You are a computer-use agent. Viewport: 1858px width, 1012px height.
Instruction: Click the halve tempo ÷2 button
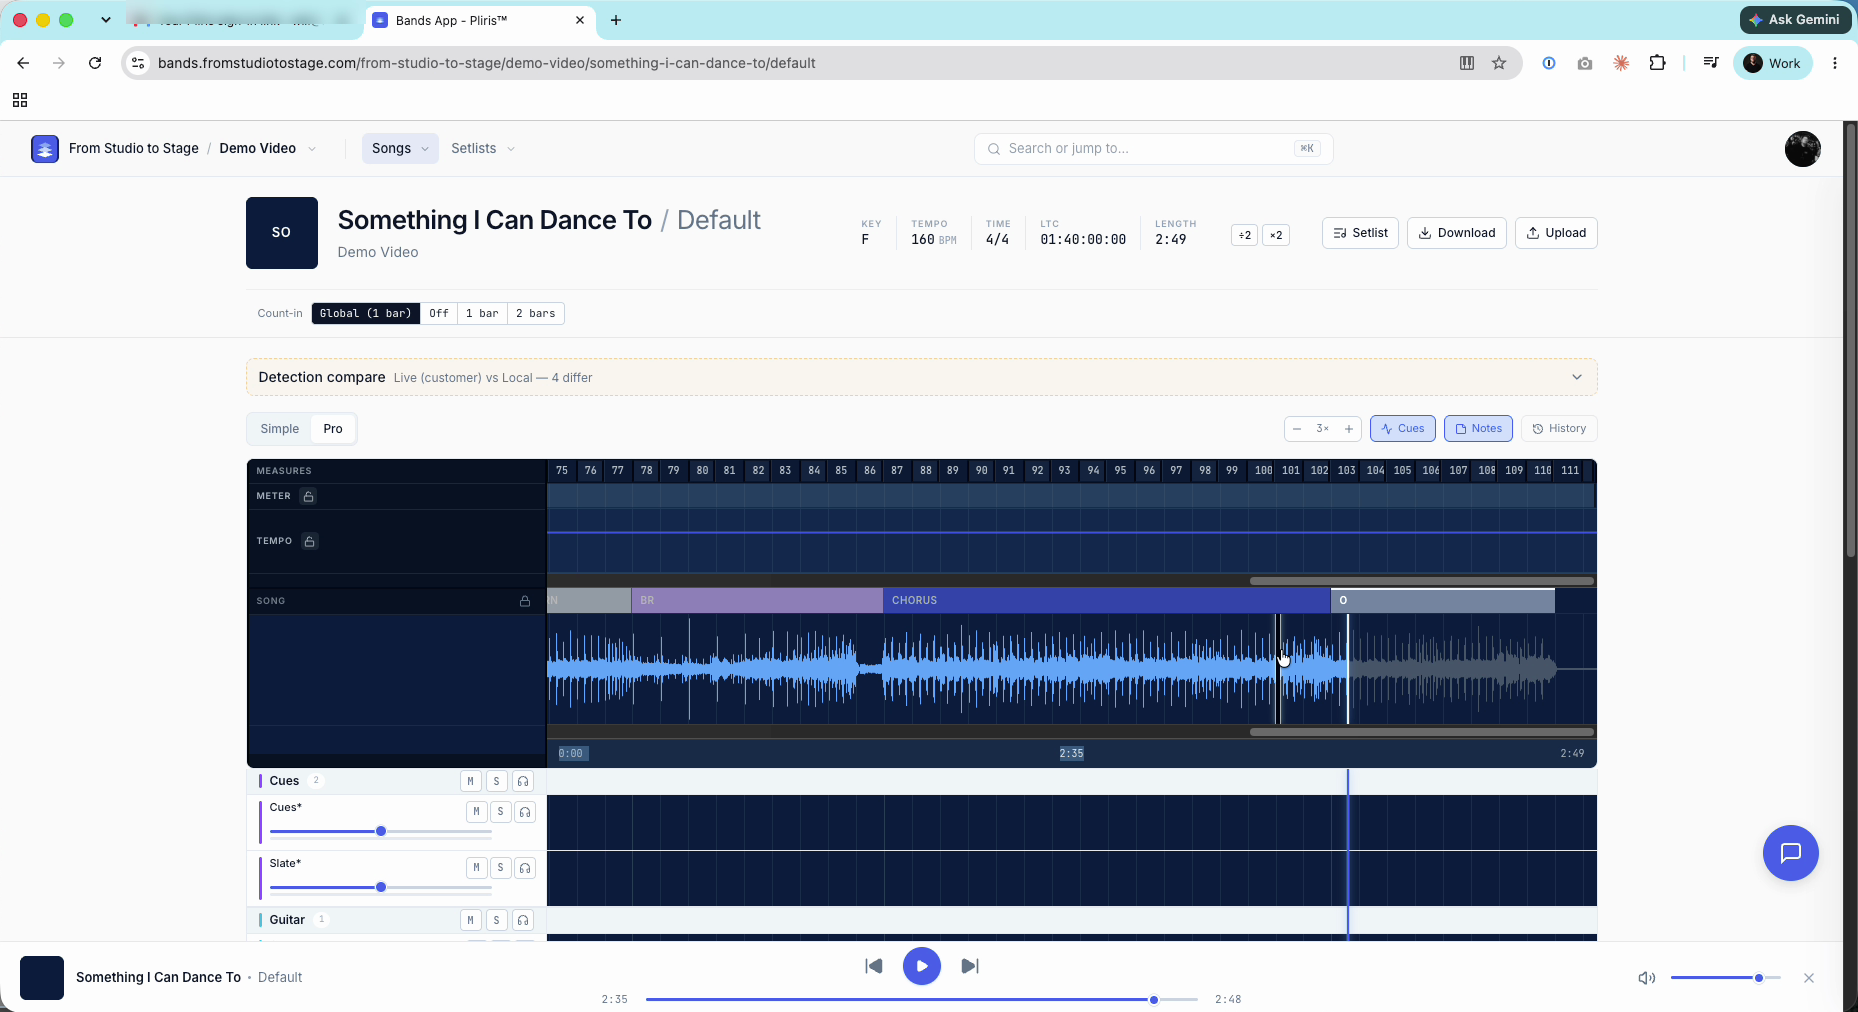[1244, 235]
